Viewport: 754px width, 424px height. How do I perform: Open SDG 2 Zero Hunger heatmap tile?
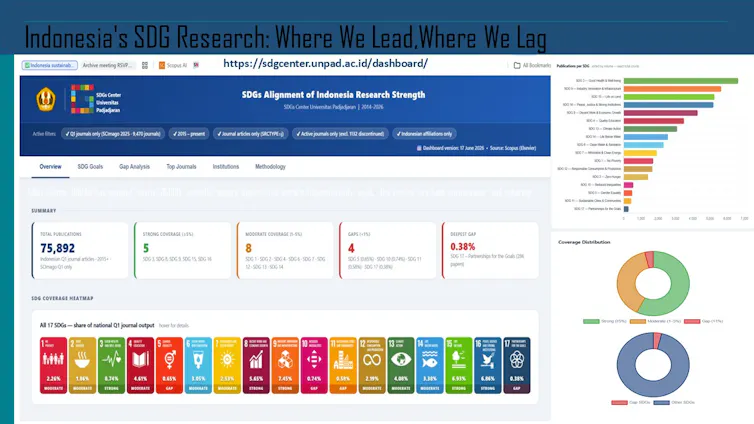click(x=82, y=365)
